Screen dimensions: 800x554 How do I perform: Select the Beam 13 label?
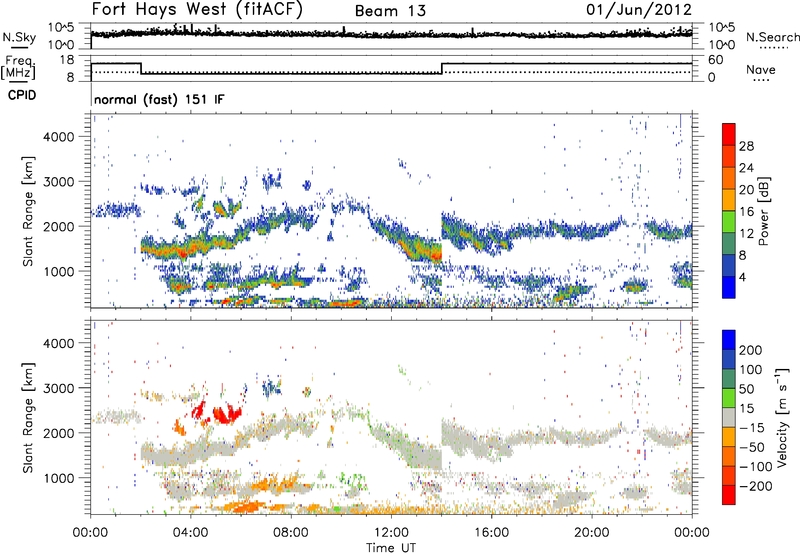pyautogui.click(x=390, y=11)
